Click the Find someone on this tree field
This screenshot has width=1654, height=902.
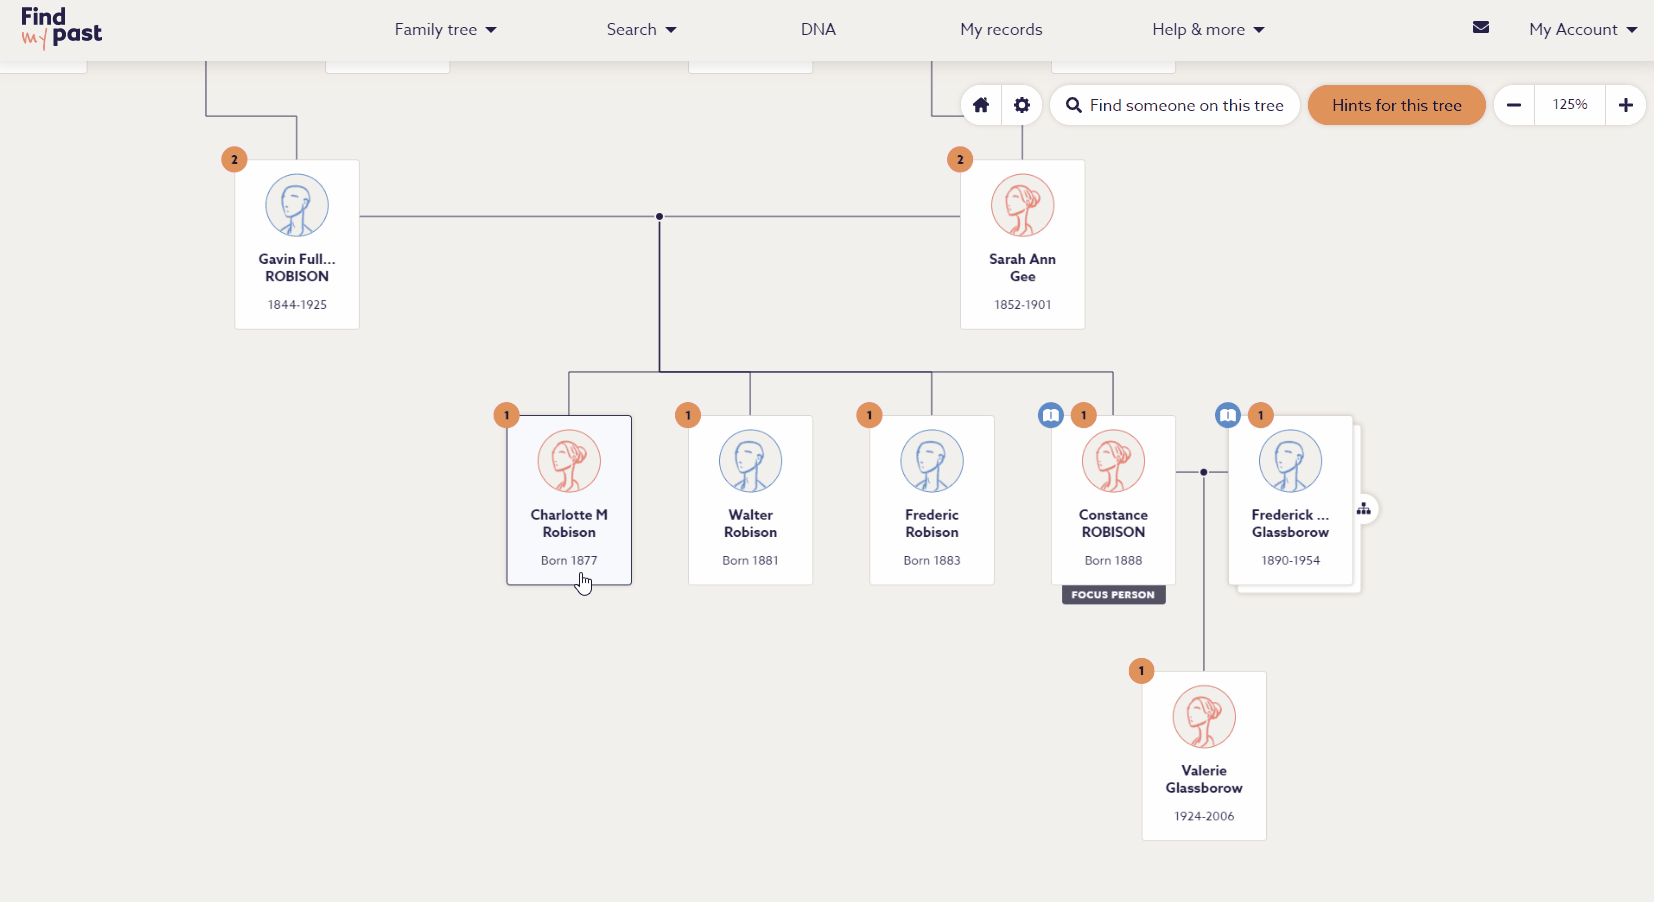point(1175,105)
